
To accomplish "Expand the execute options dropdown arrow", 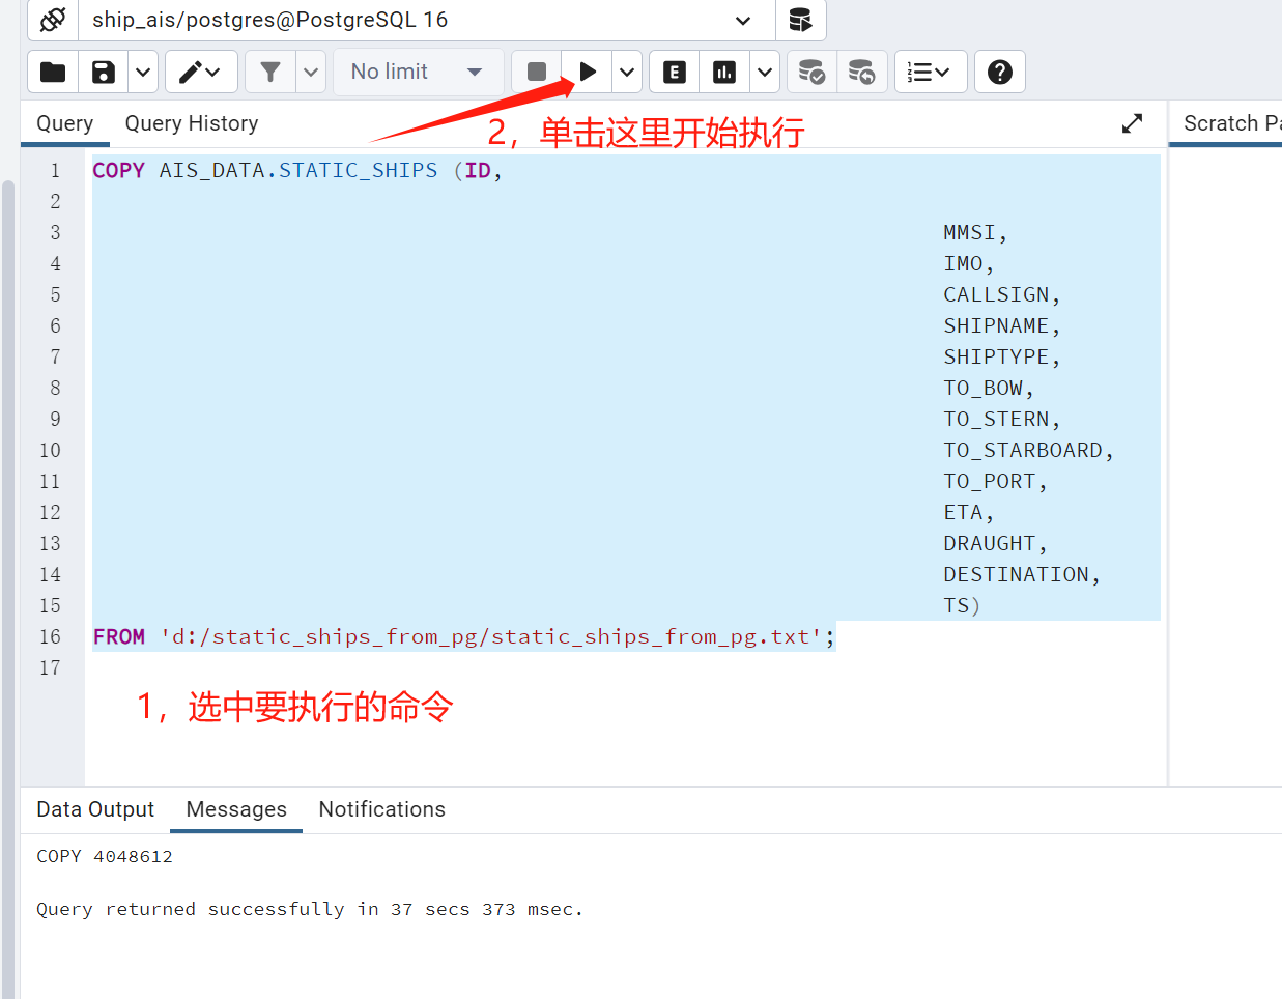I will [x=627, y=72].
